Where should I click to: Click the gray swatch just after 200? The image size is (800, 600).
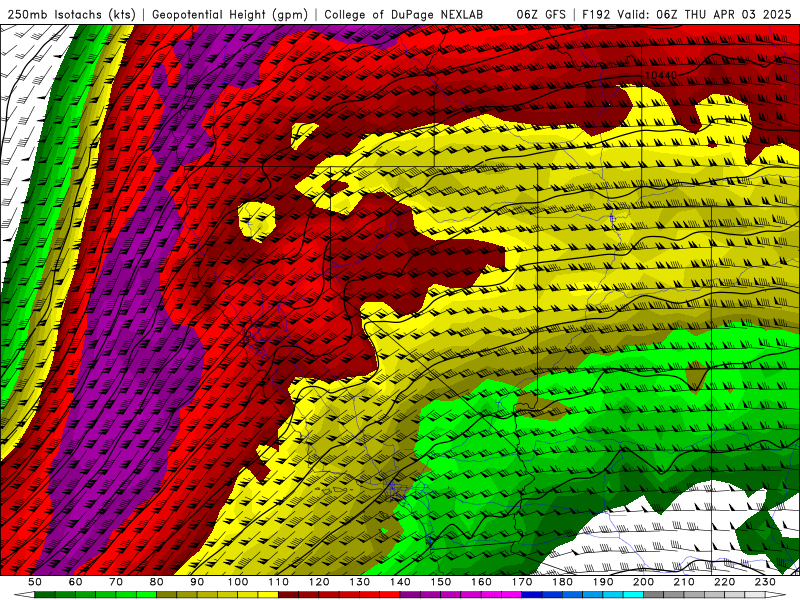coord(654,595)
